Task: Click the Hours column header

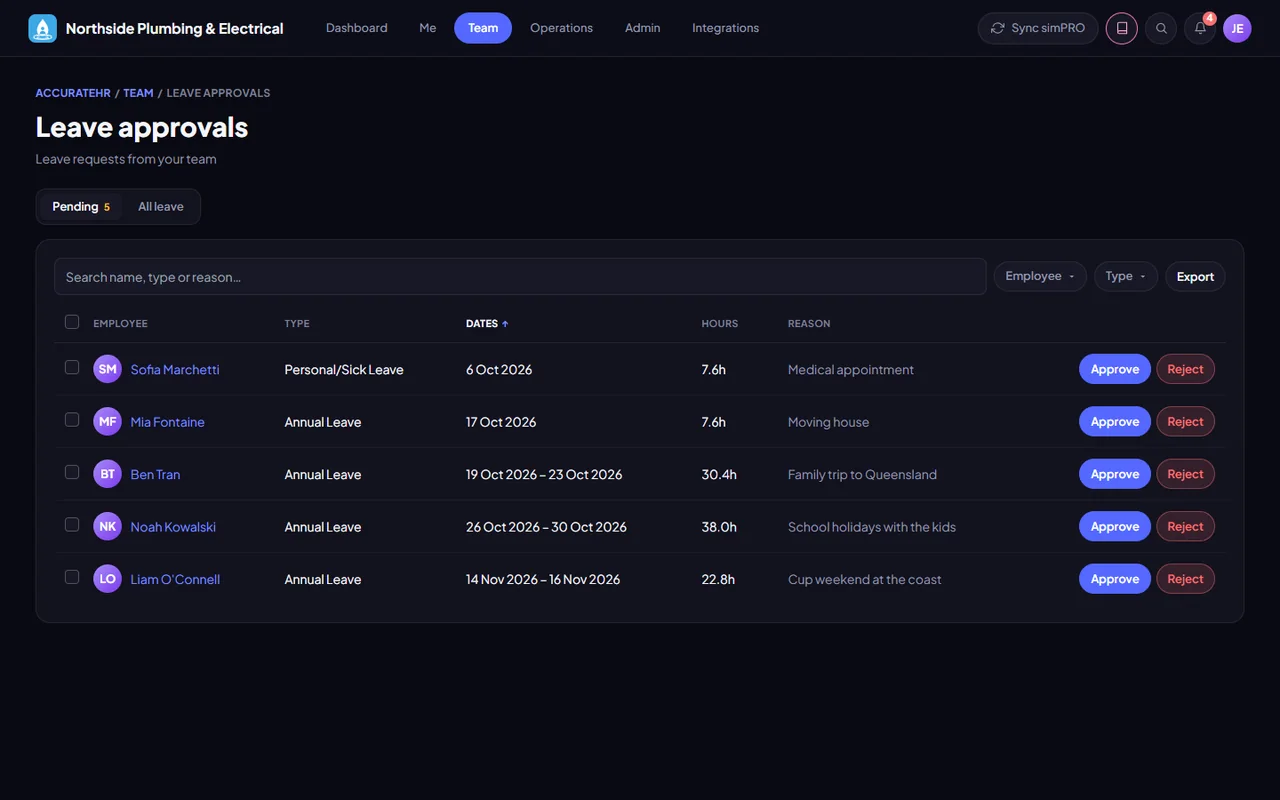Action: tap(720, 324)
